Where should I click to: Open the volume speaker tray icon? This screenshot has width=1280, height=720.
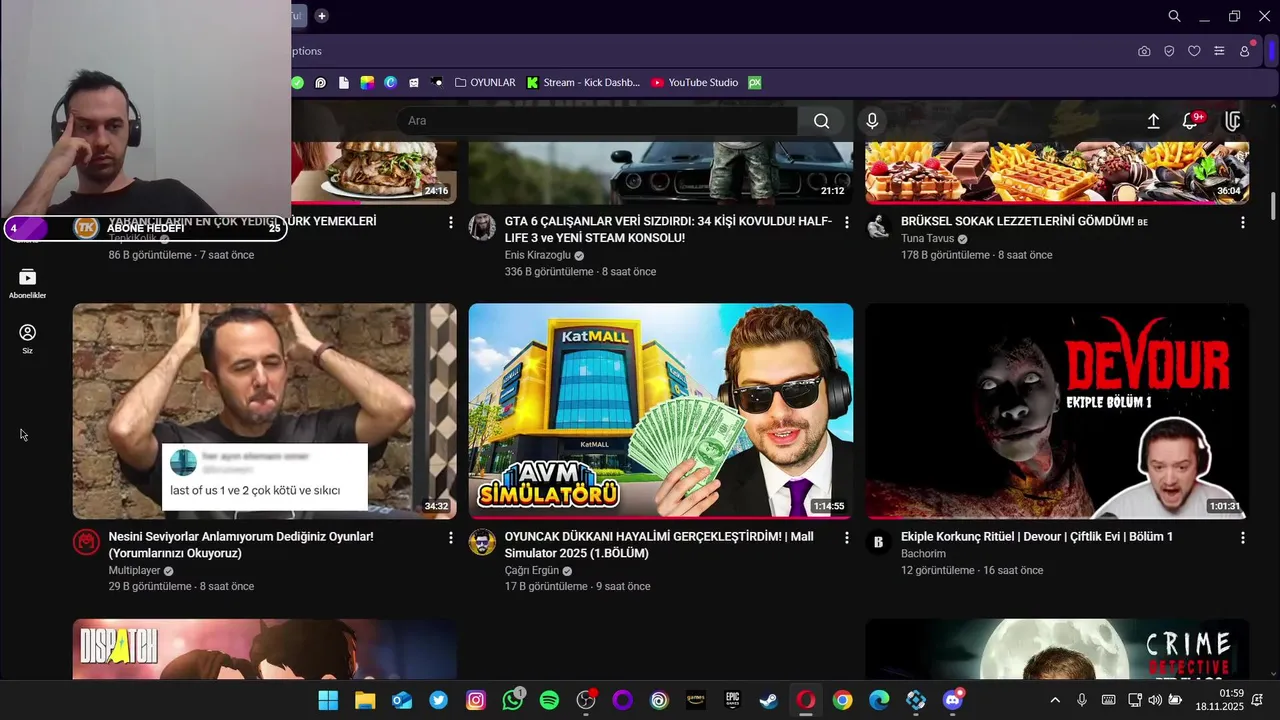pos(1155,700)
